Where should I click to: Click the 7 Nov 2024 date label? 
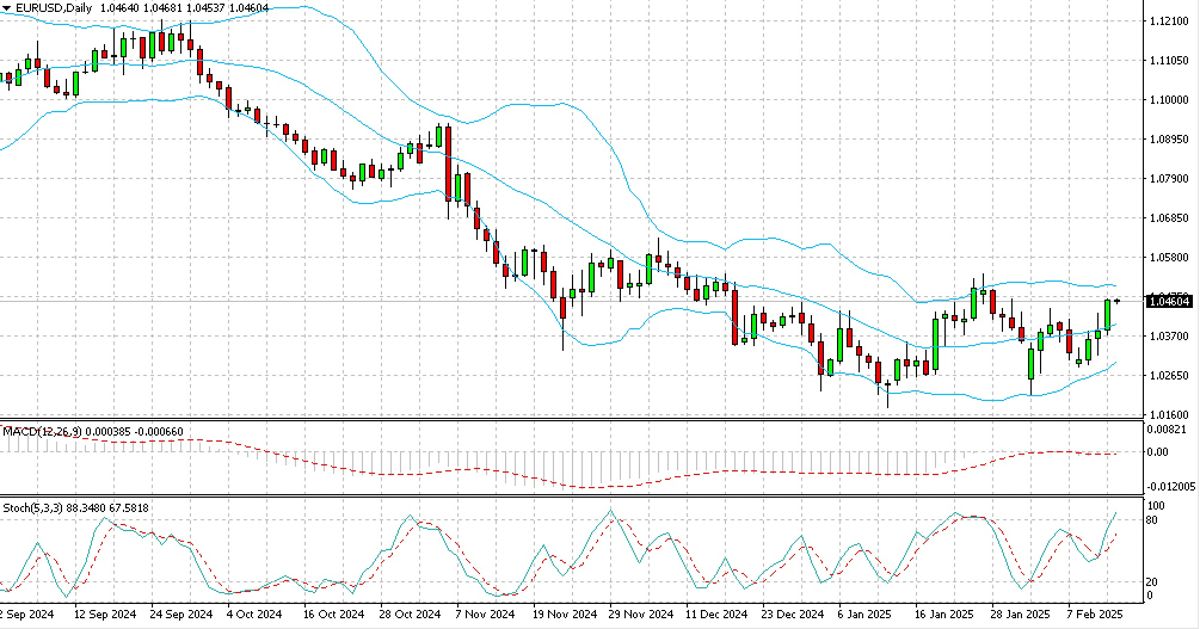[x=484, y=613]
